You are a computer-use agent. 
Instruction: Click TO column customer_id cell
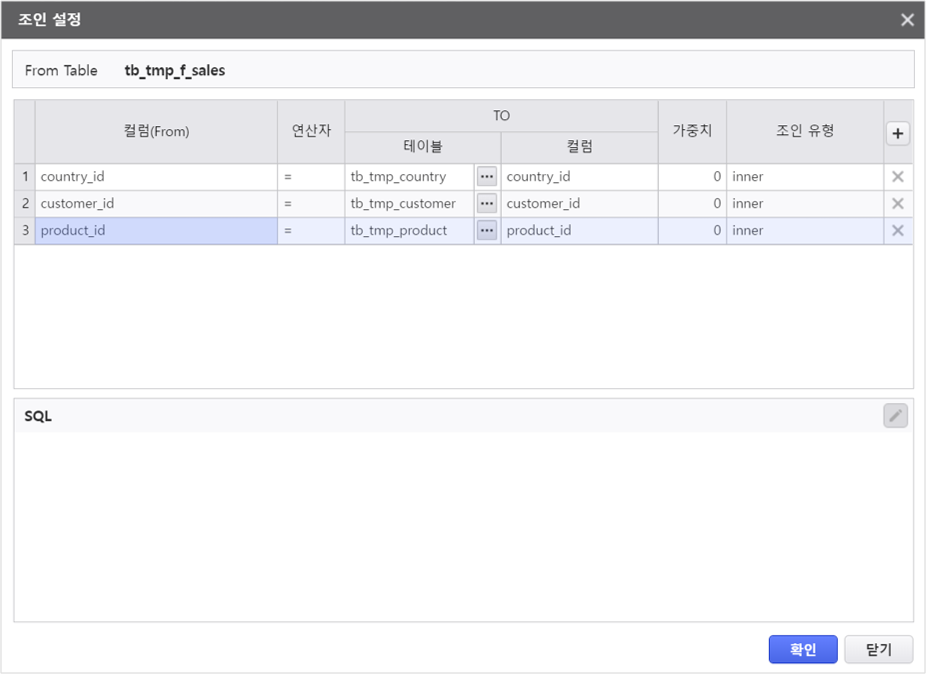[x=579, y=204]
